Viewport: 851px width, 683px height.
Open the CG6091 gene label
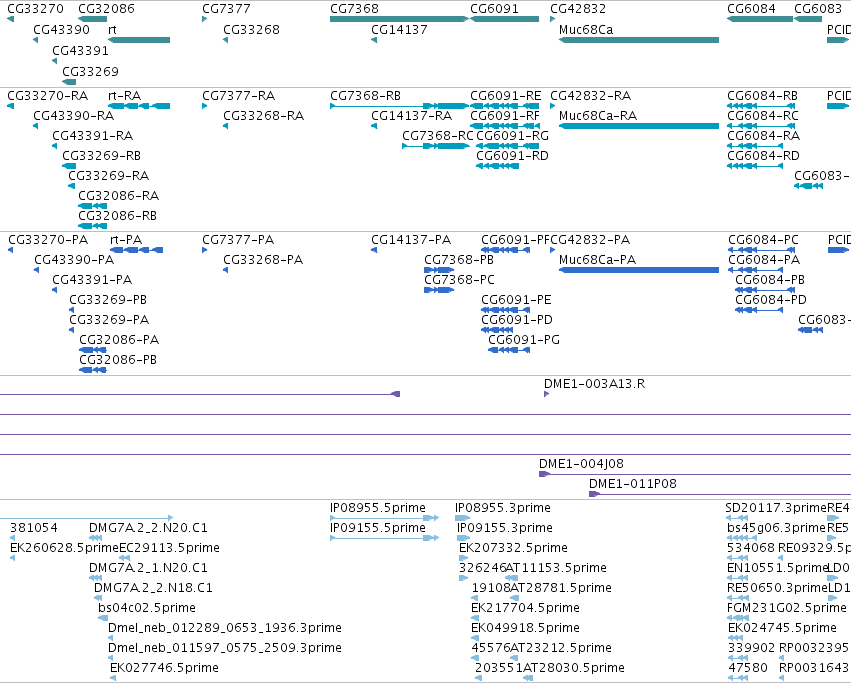[494, 9]
